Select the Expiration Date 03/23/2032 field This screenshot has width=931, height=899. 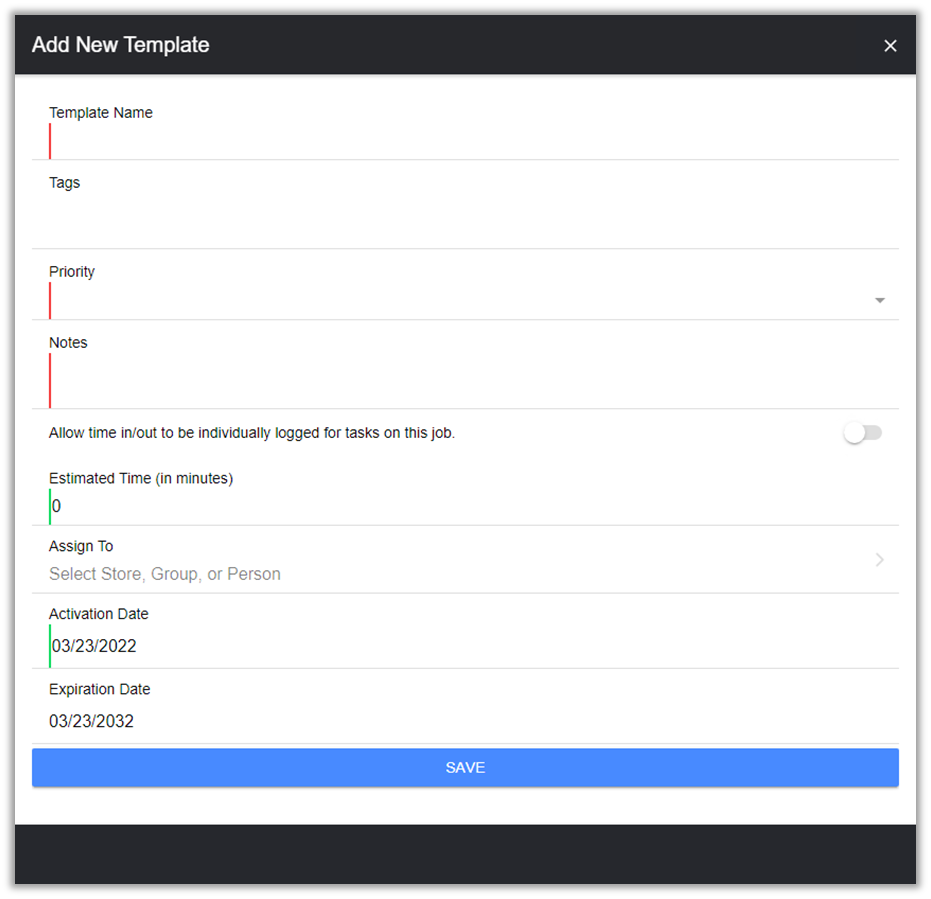(92, 721)
